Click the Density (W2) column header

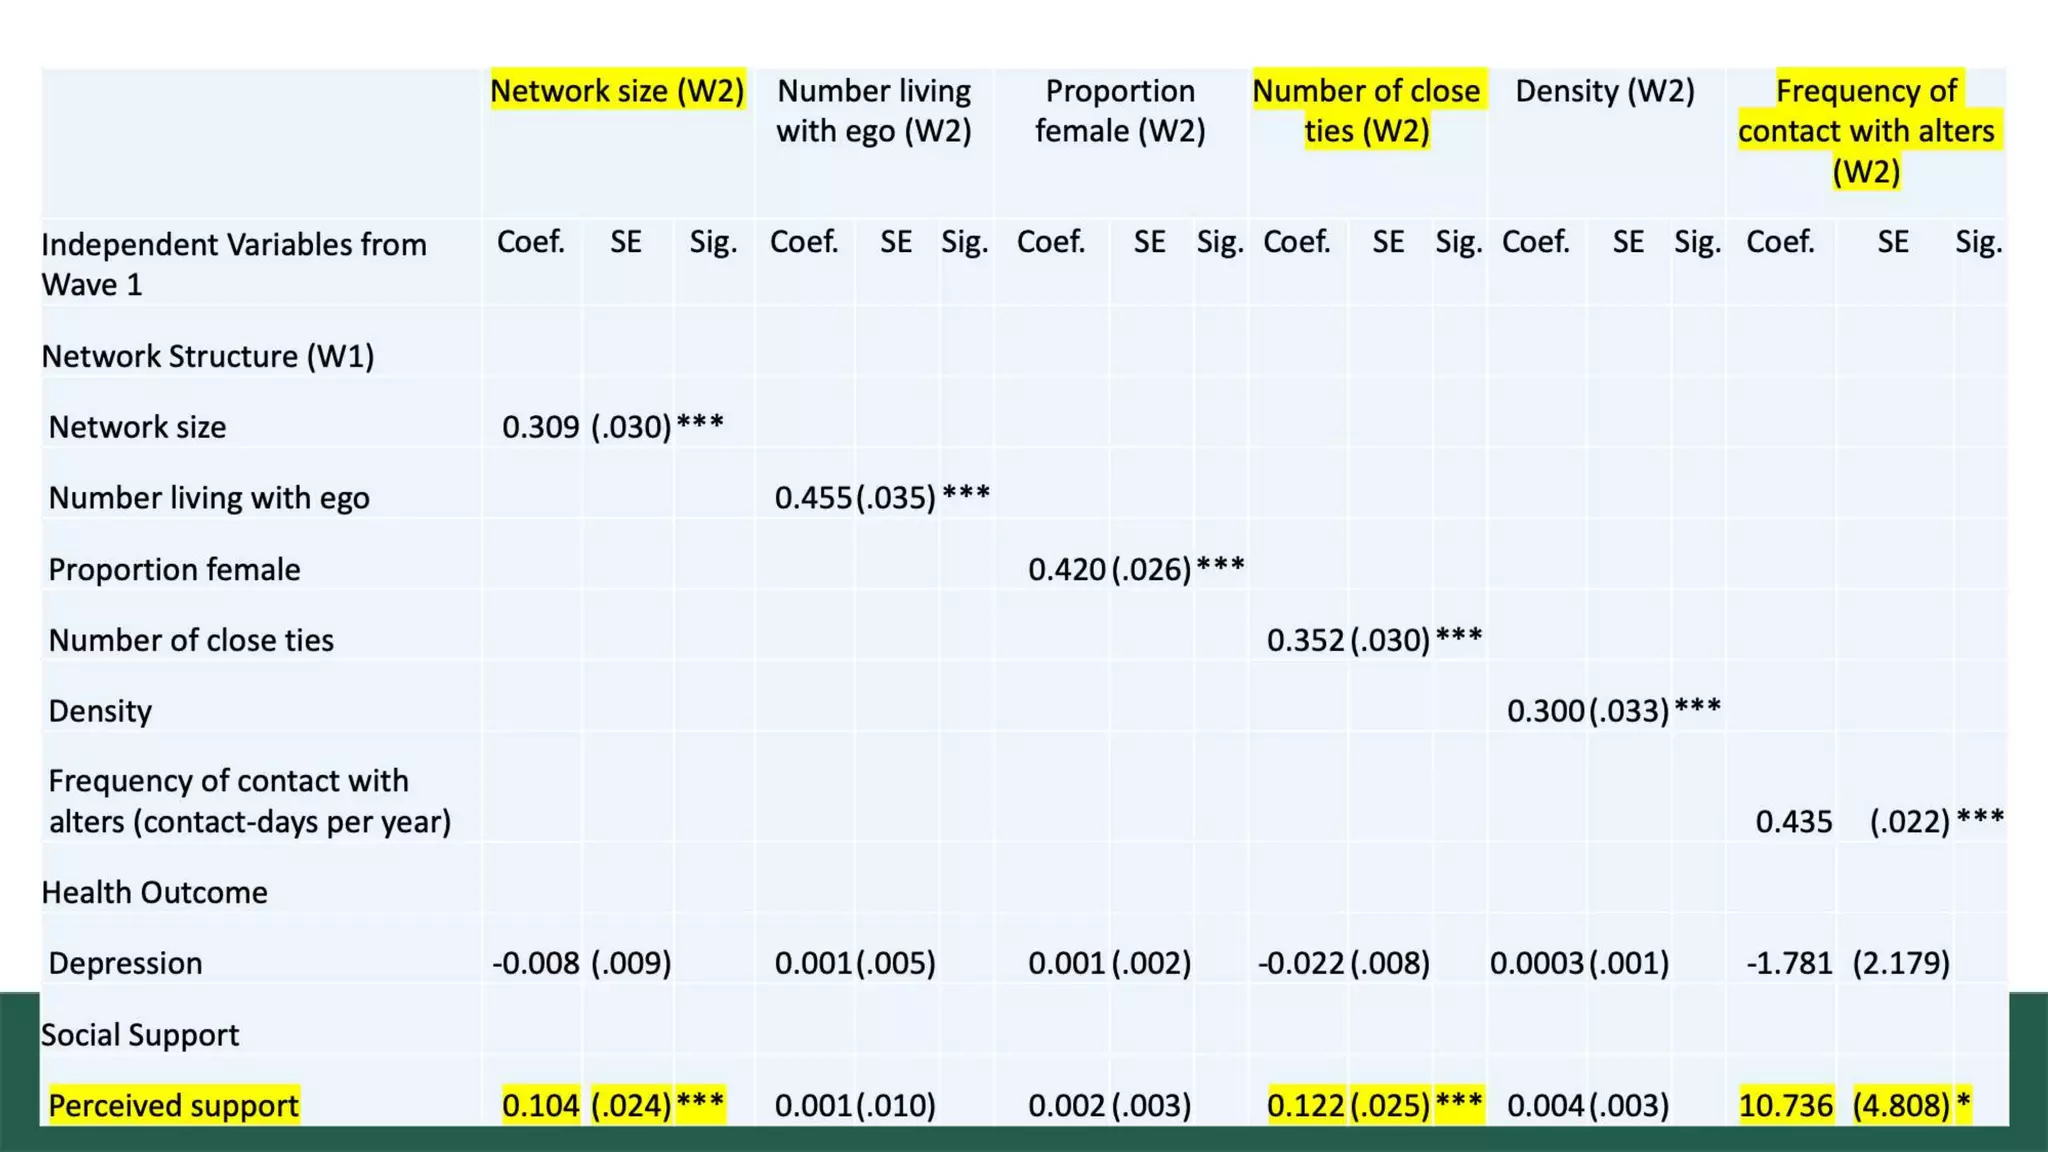tap(1604, 91)
